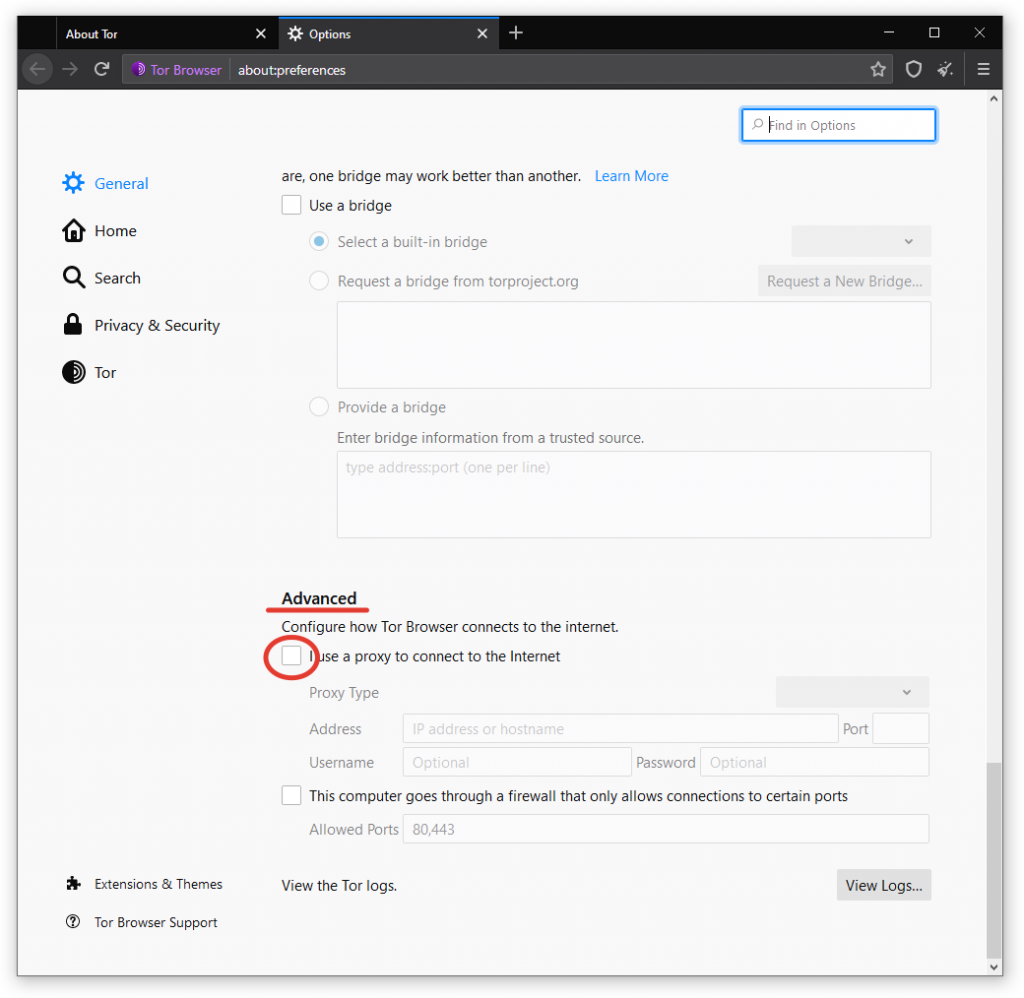Tick the use a proxy checkbox

click(291, 655)
